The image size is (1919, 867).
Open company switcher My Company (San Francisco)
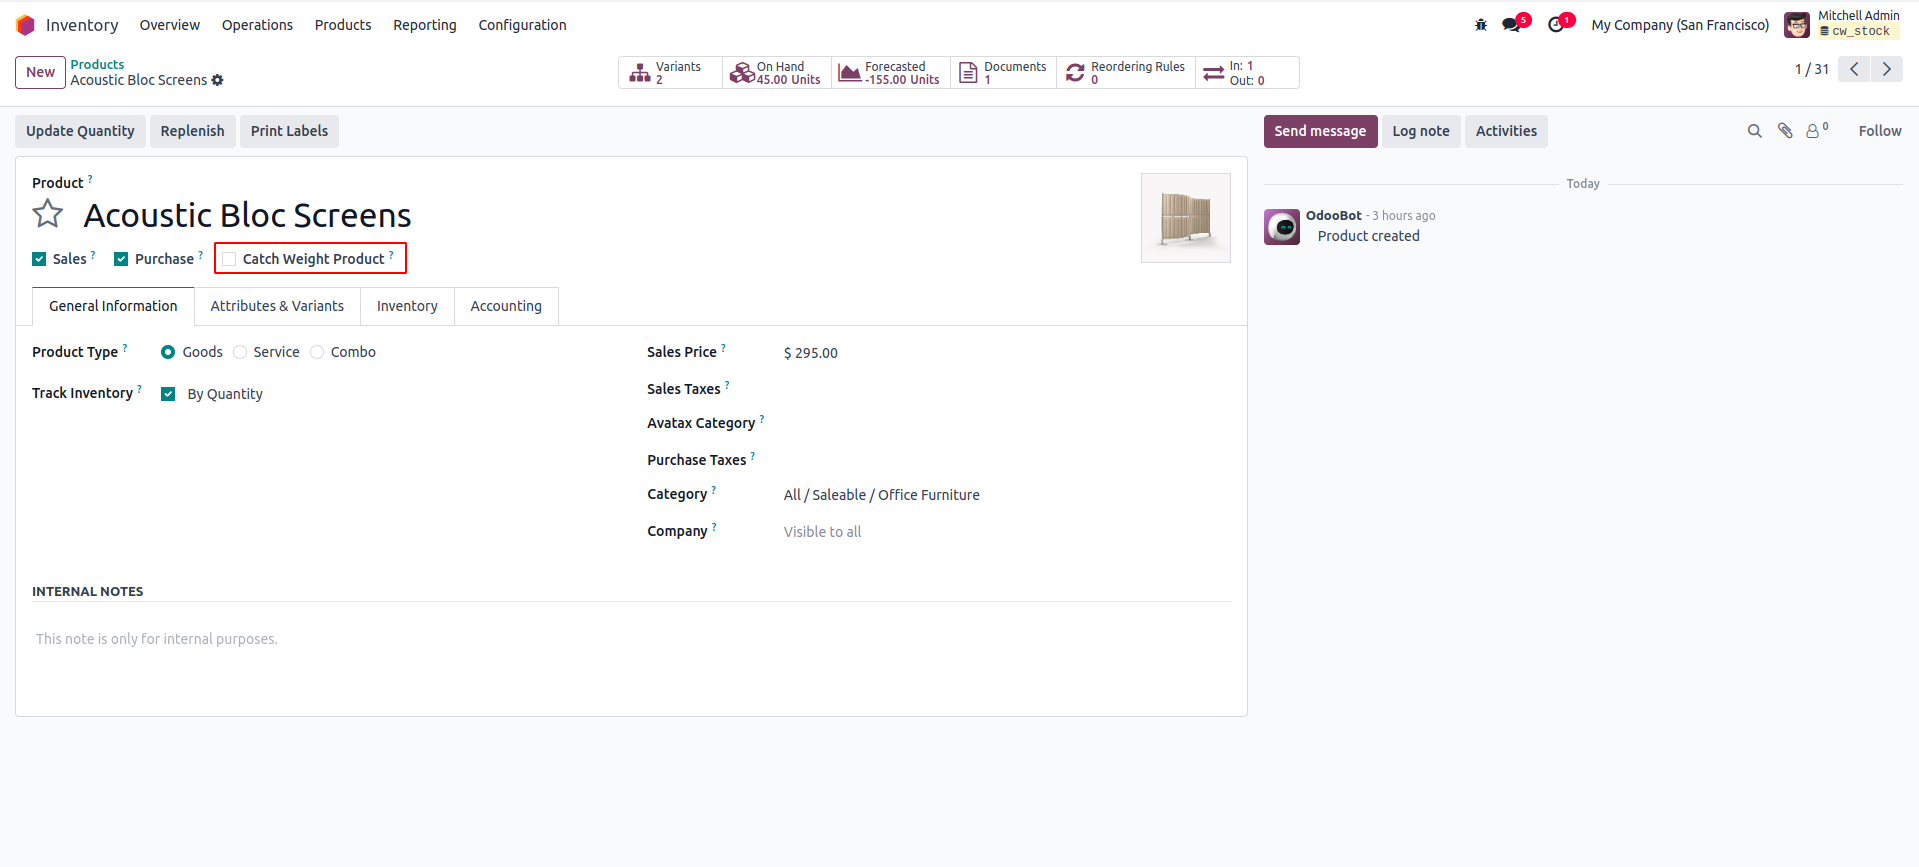[x=1680, y=25]
